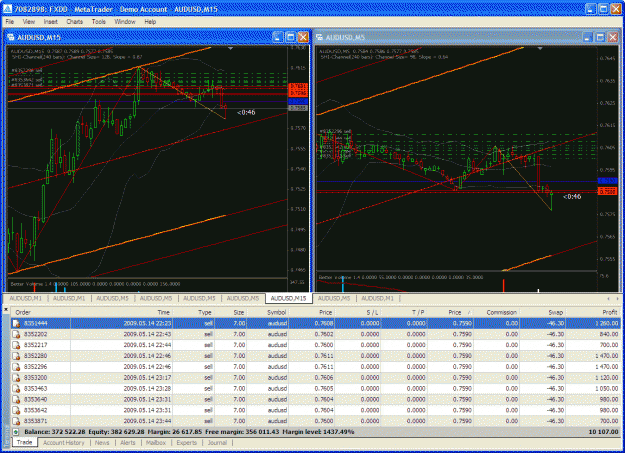Sort by the T / P column header
Image resolution: width=625 pixels, height=453 pixels.
[404, 312]
